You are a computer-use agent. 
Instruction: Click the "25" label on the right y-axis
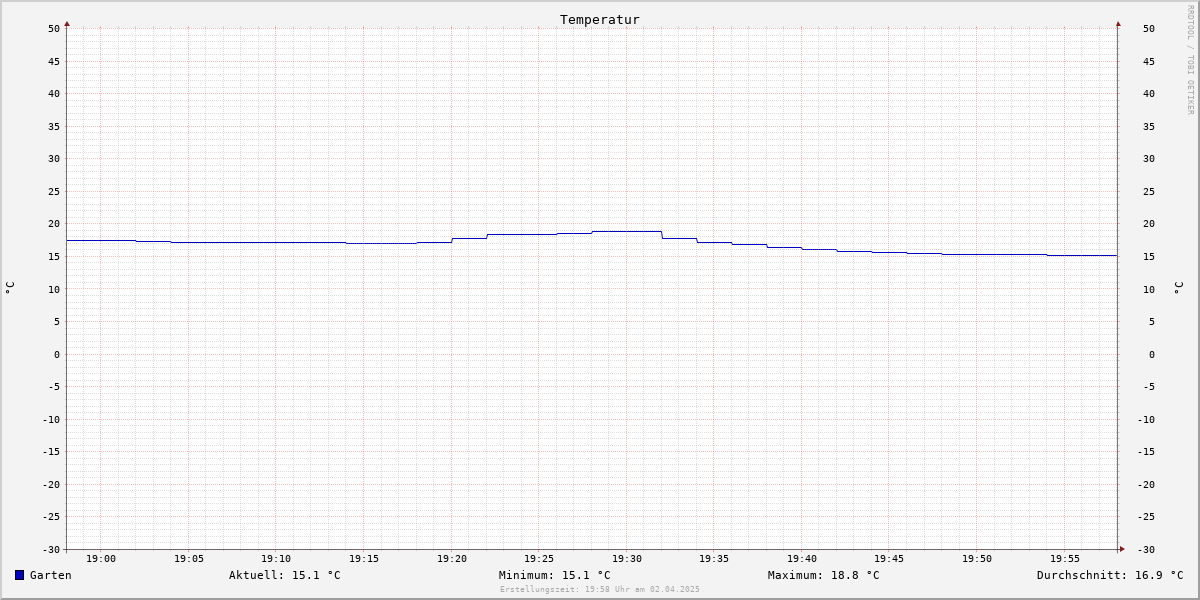pyautogui.click(x=1149, y=192)
